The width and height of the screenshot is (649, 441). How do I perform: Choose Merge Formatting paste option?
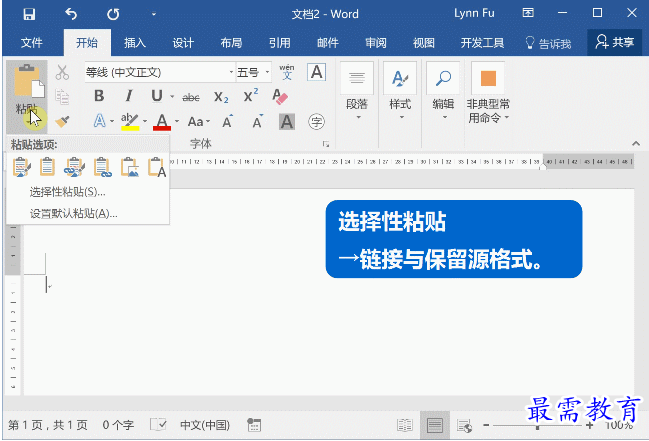pos(47,167)
